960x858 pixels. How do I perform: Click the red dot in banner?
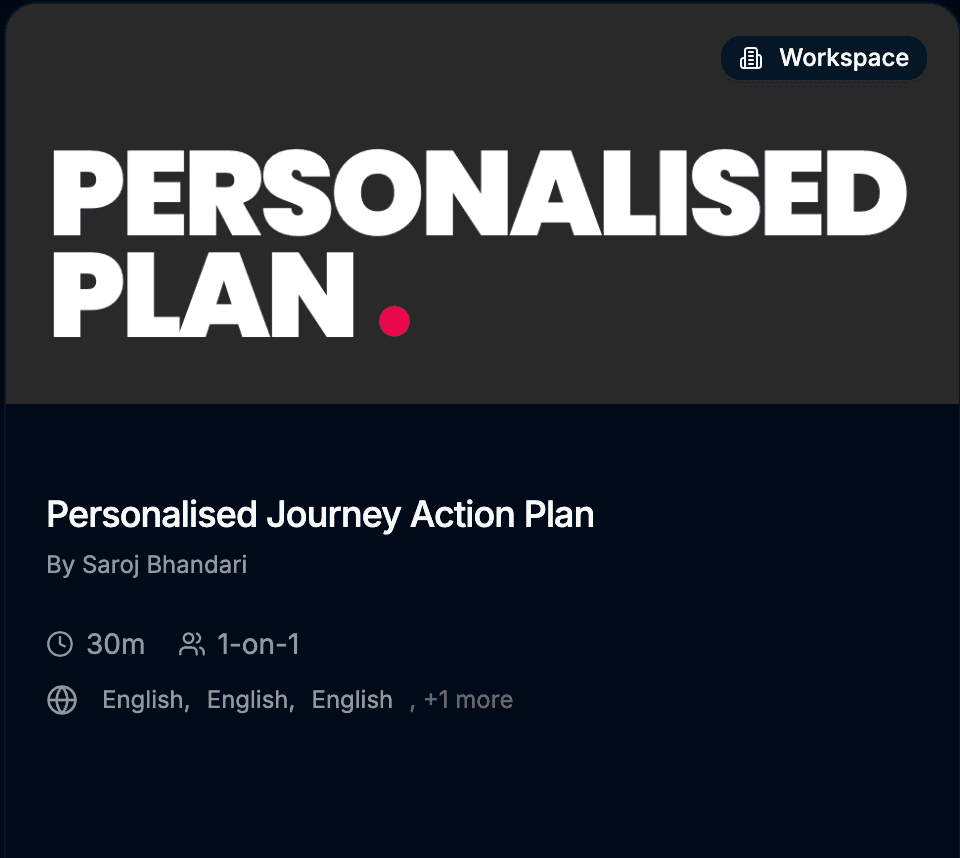pos(395,321)
